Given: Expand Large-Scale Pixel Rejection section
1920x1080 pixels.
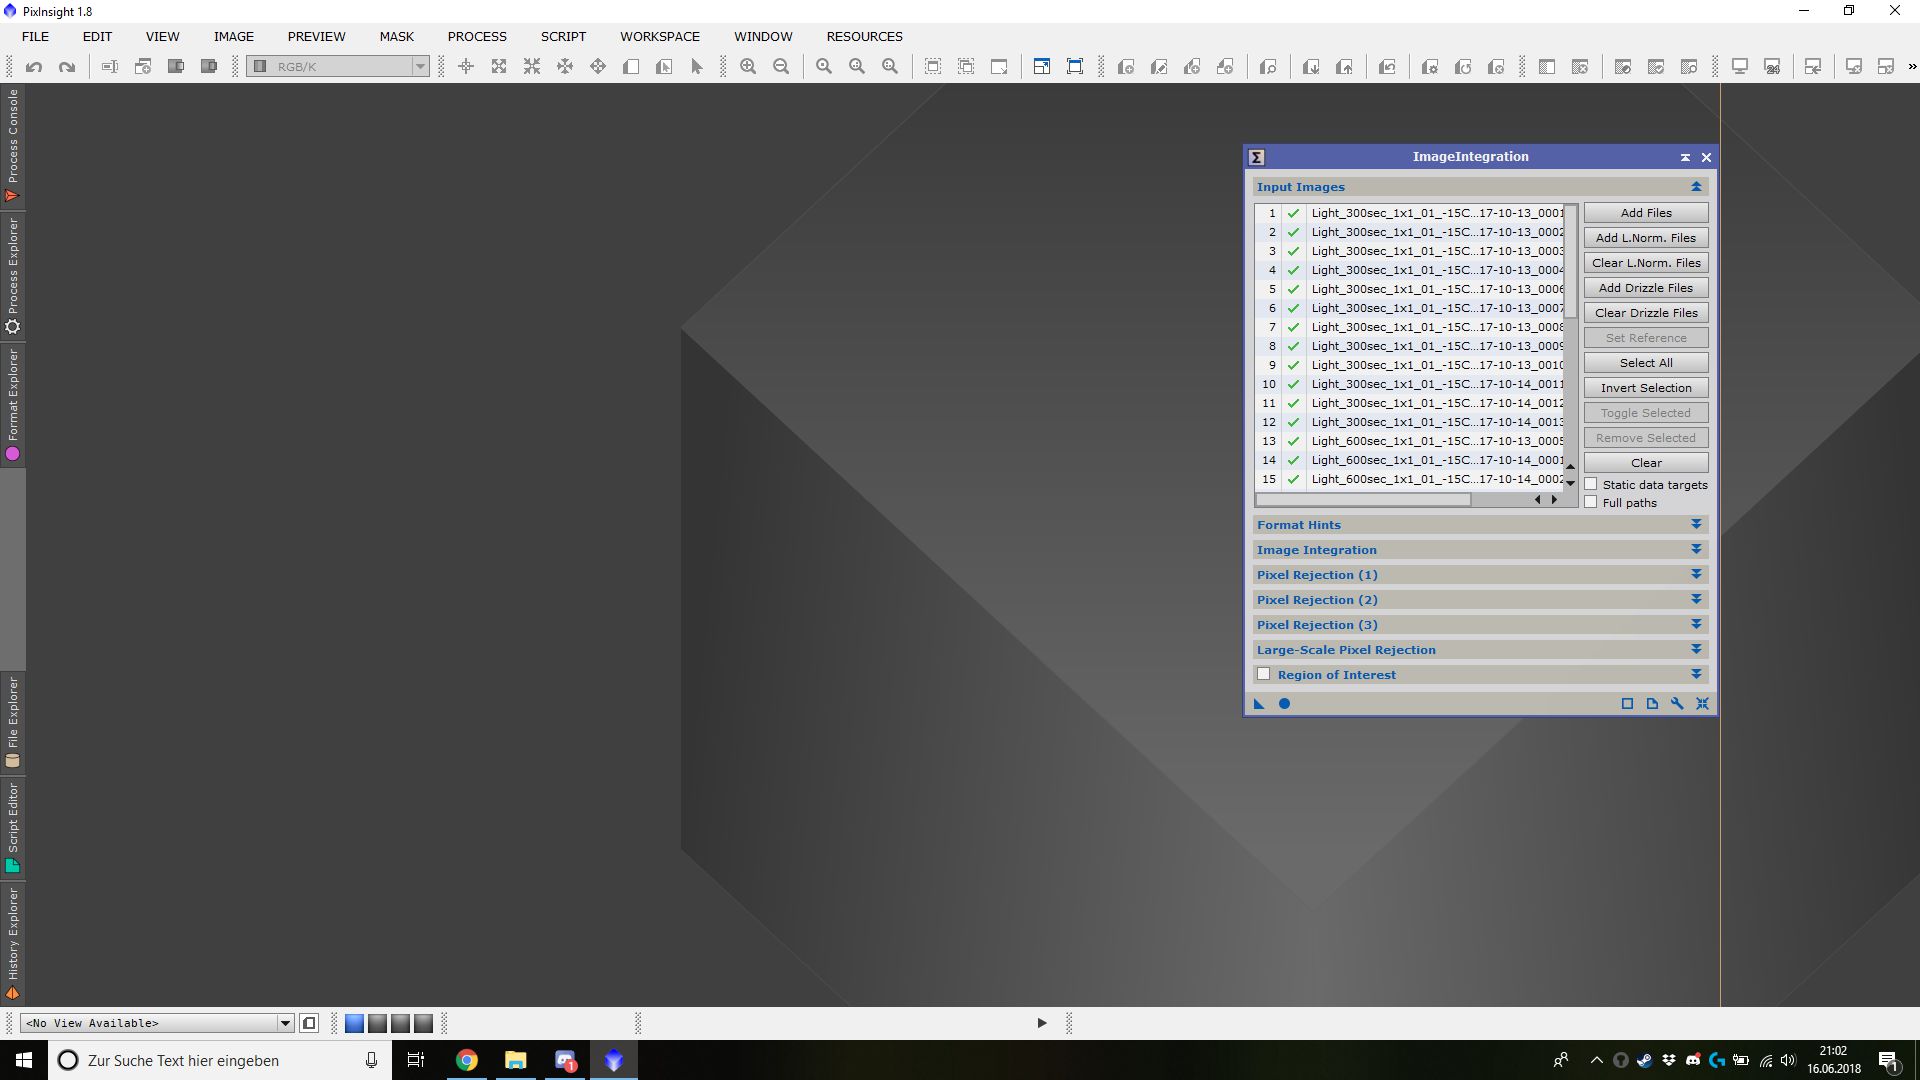Looking at the screenshot, I should click(1696, 649).
